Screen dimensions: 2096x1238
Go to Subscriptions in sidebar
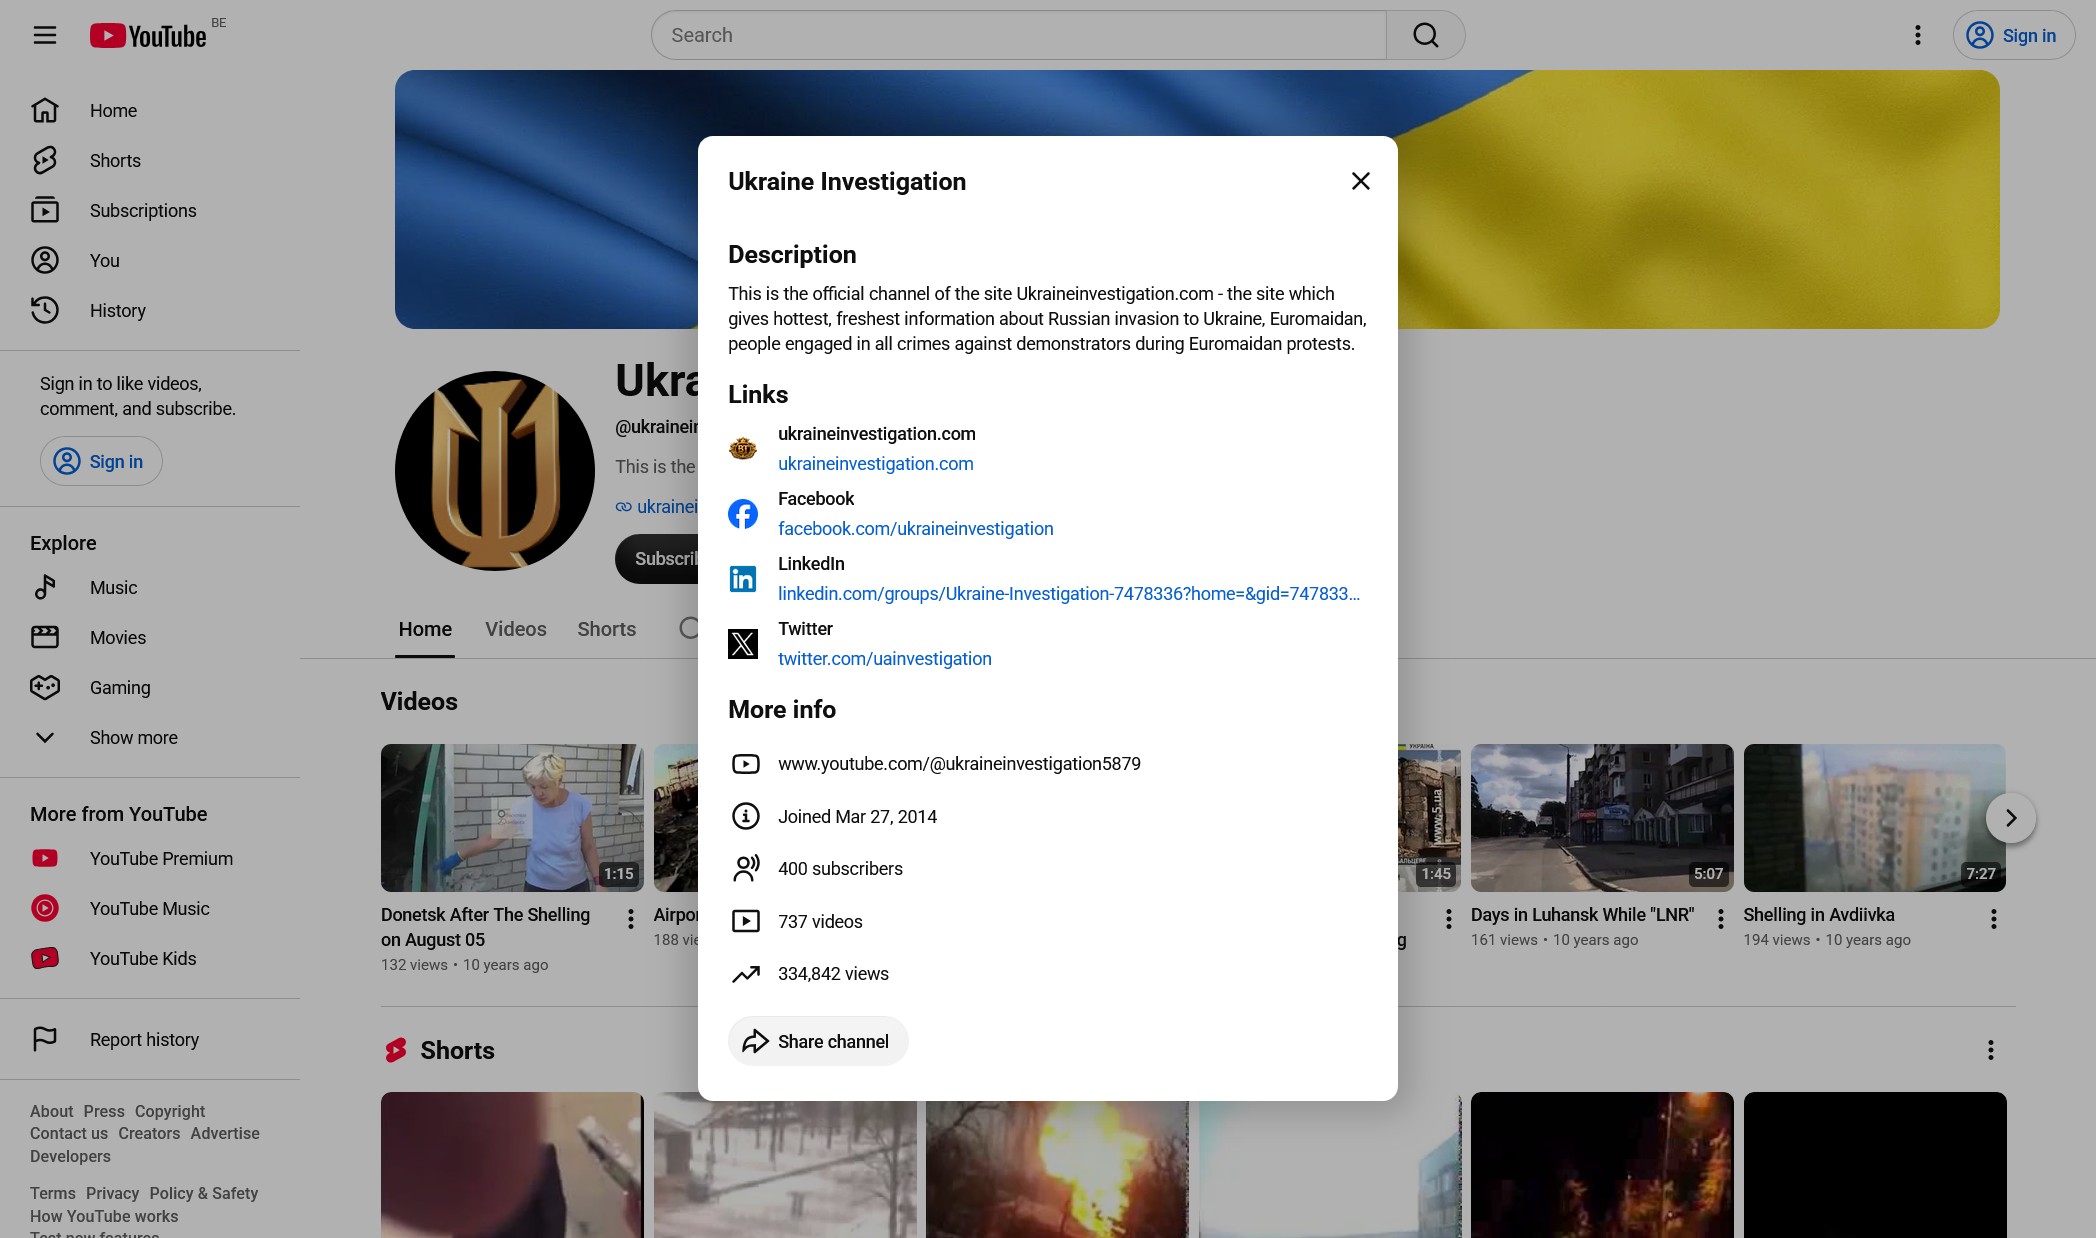(x=150, y=210)
